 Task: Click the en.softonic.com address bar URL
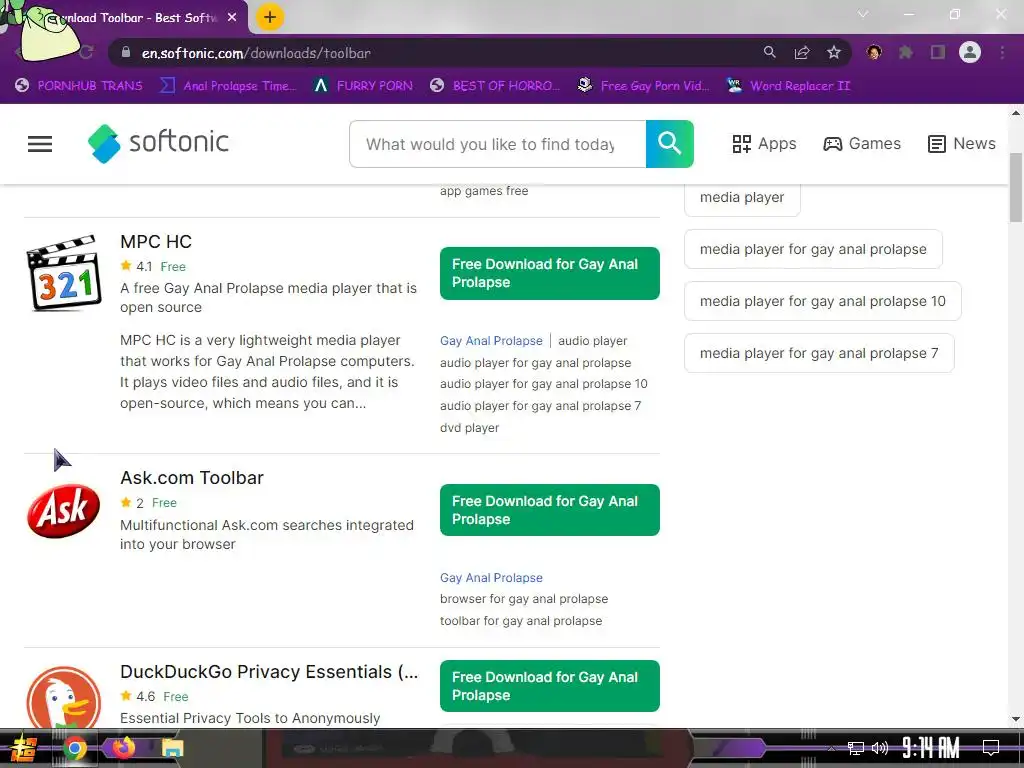click(256, 54)
